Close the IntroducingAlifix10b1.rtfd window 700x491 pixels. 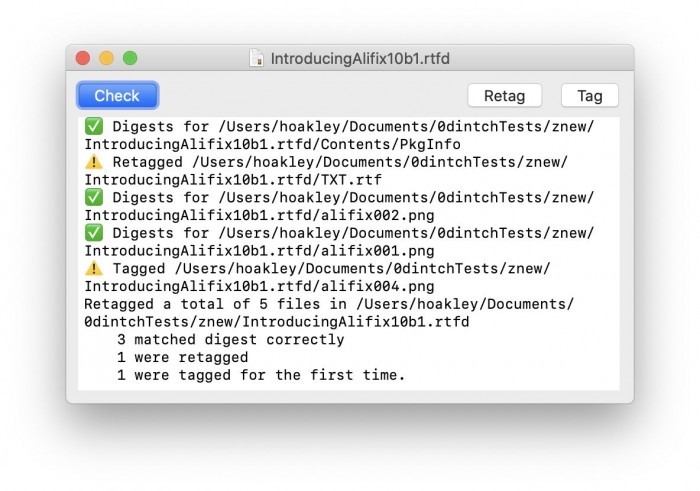(x=83, y=59)
